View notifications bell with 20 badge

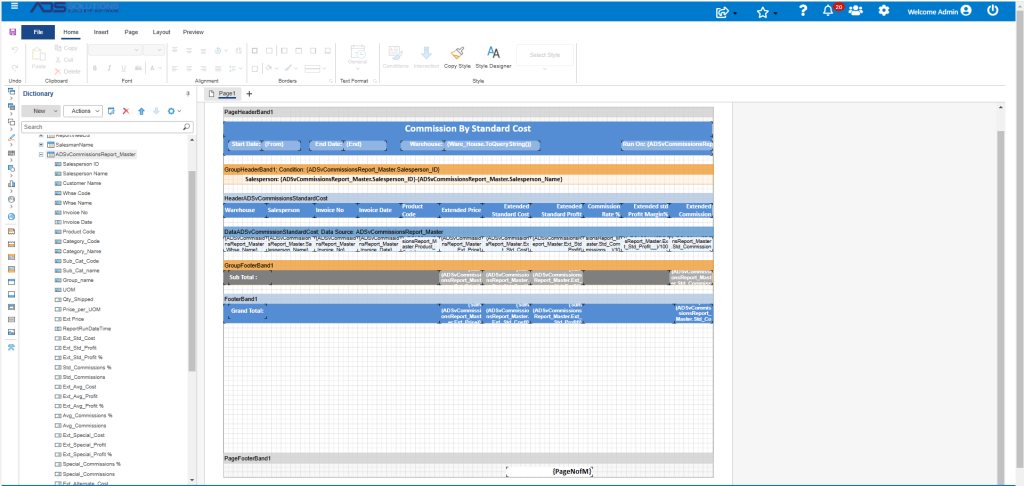pyautogui.click(x=828, y=10)
